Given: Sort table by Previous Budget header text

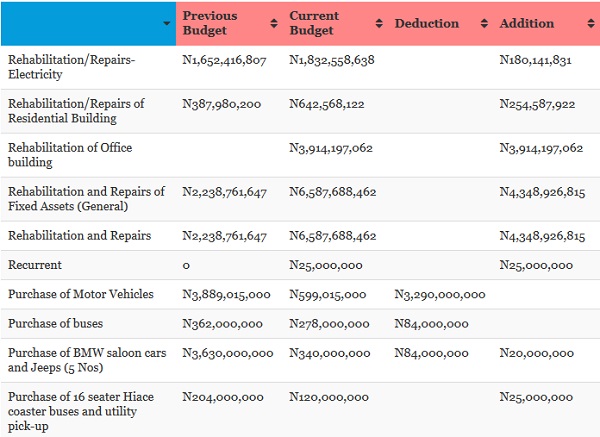Looking at the screenshot, I should pos(210,23).
